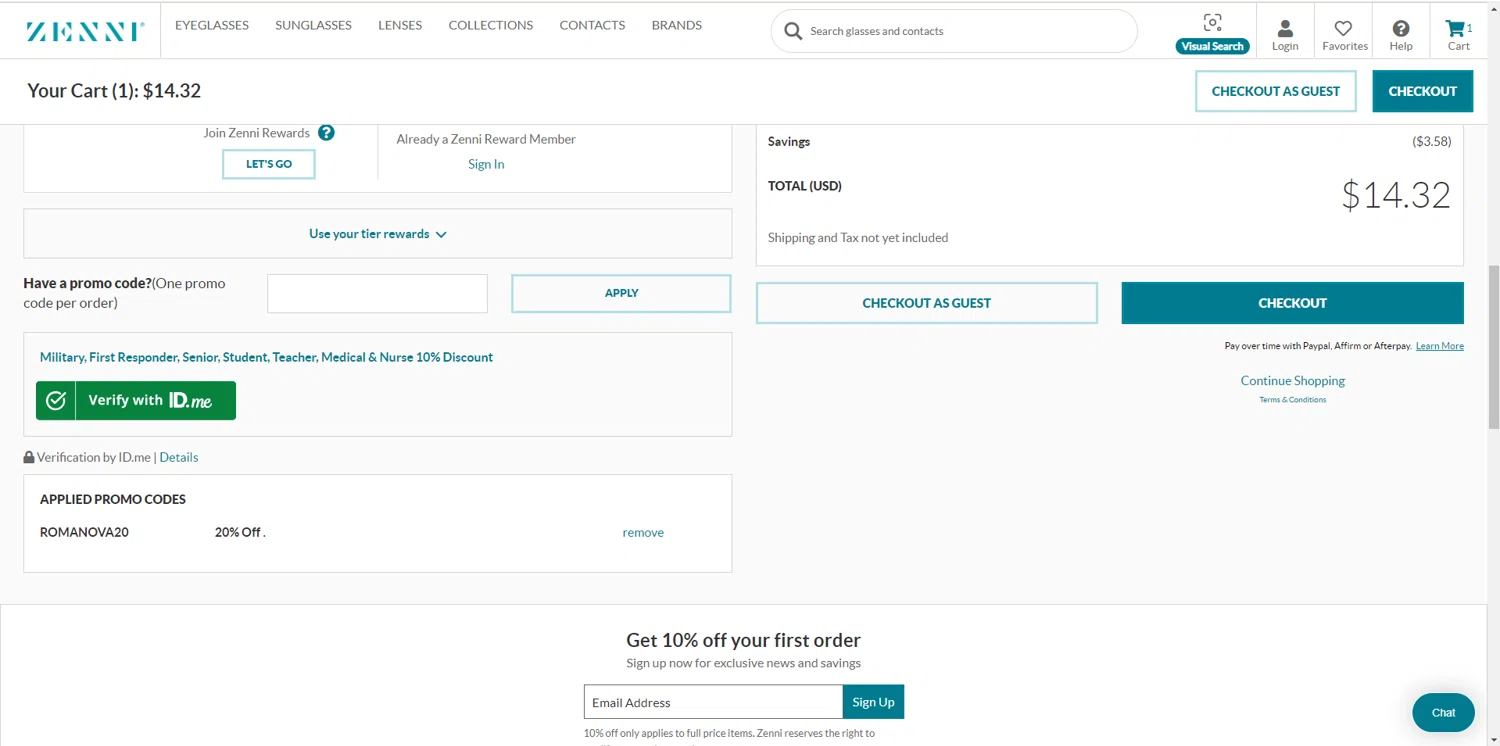The width and height of the screenshot is (1500, 746).
Task: Click APPLY promo code button
Action: point(621,293)
